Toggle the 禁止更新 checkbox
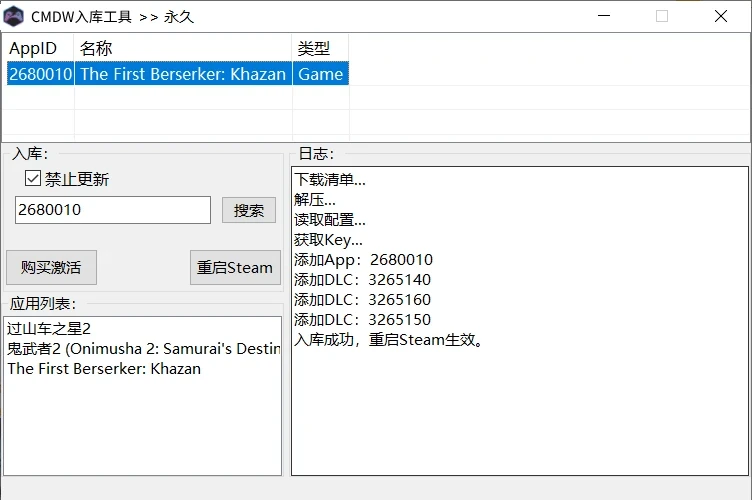Image resolution: width=752 pixels, height=500 pixels. [33, 178]
